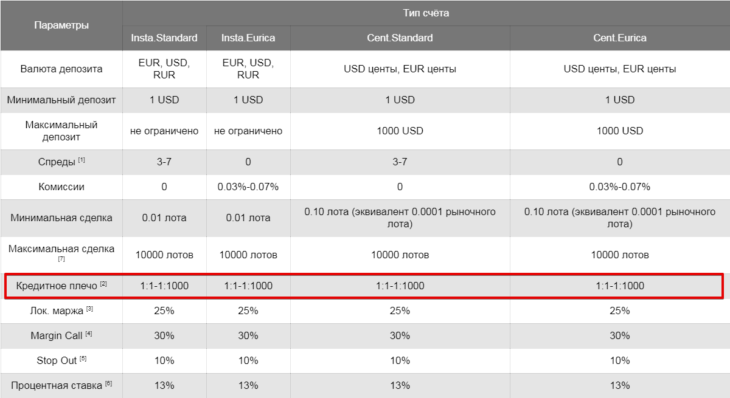Click leverage 1:1-1:1000 for Cent.Standard
Viewport: 730px width, 398px height.
(400, 286)
